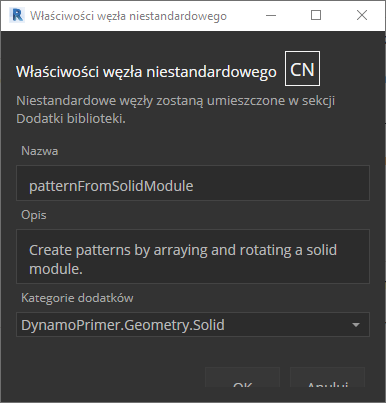
Task: Place cursor after patternFromSolidModule text
Action: click(x=194, y=186)
